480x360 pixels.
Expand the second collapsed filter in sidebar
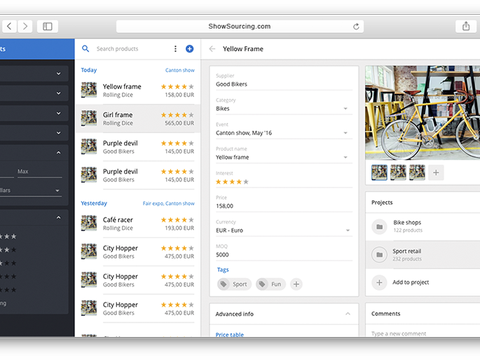pos(59,93)
